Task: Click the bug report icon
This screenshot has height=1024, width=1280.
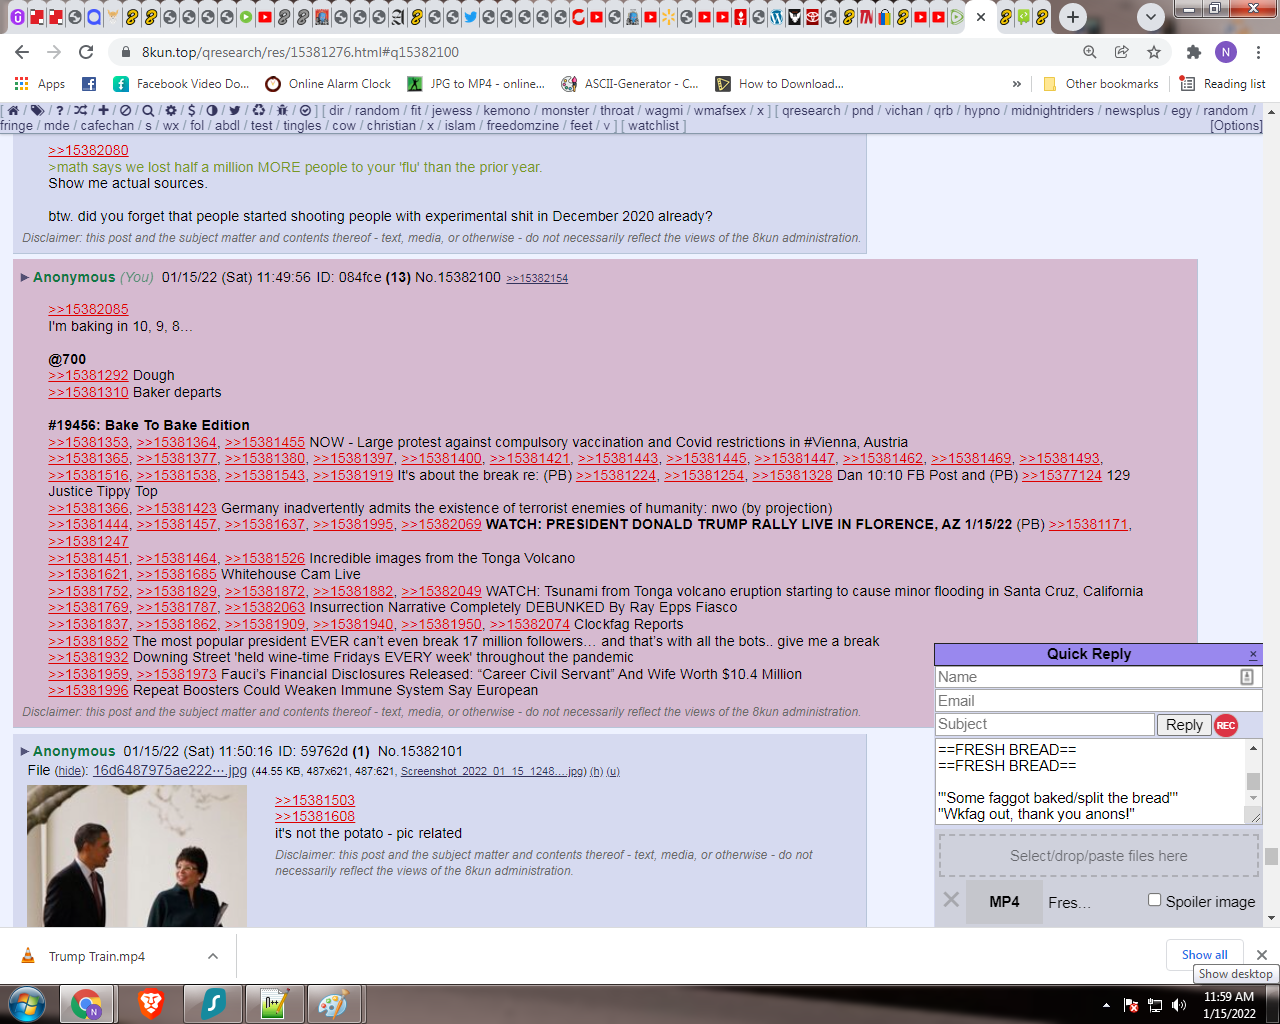Action: [282, 111]
